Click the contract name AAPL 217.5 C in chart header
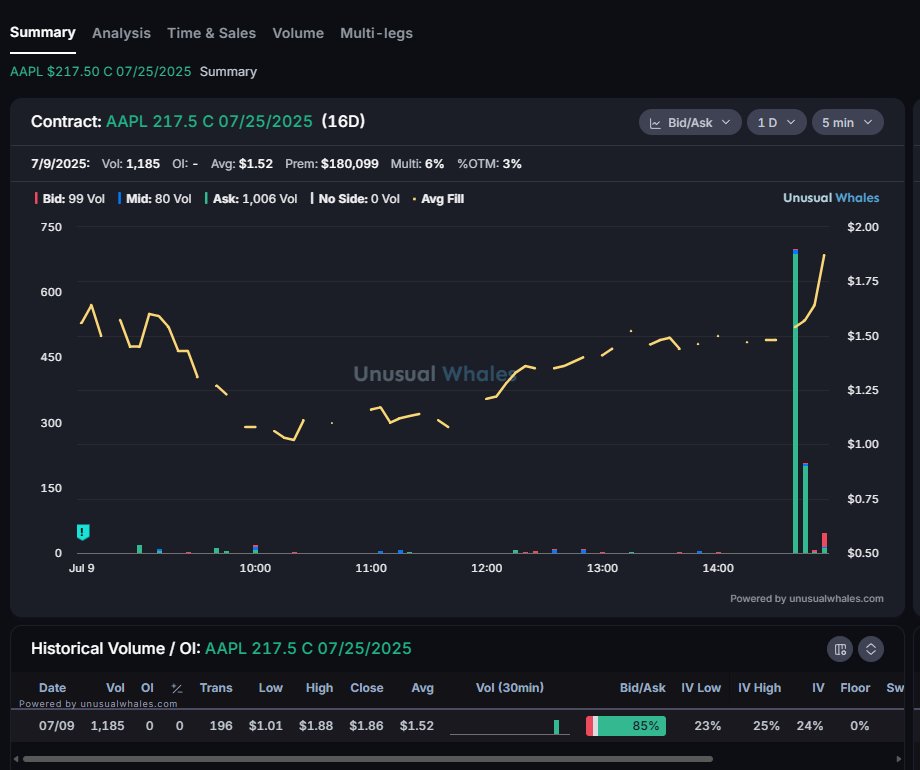The height and width of the screenshot is (770, 920). click(209, 121)
